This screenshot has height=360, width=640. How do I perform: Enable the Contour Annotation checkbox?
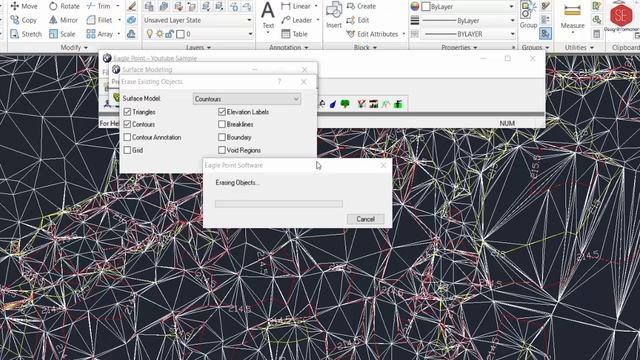pos(127,137)
